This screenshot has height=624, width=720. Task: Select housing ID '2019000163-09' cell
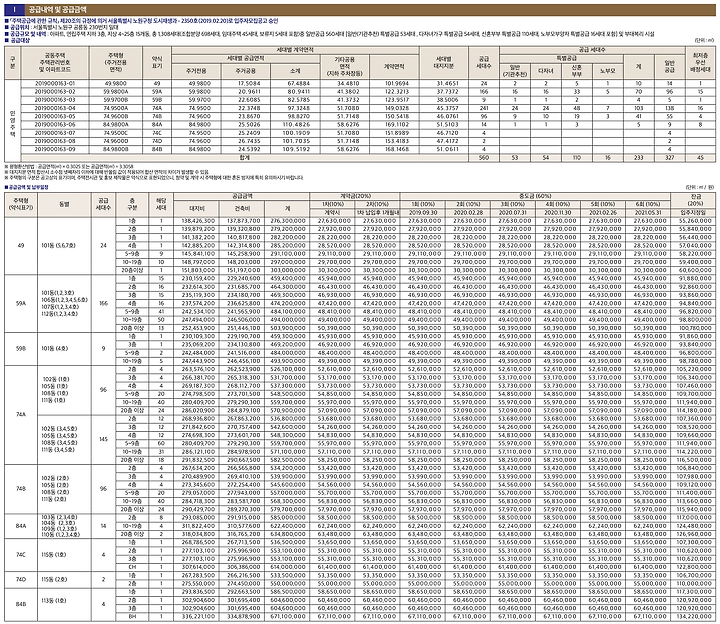pyautogui.click(x=55, y=149)
